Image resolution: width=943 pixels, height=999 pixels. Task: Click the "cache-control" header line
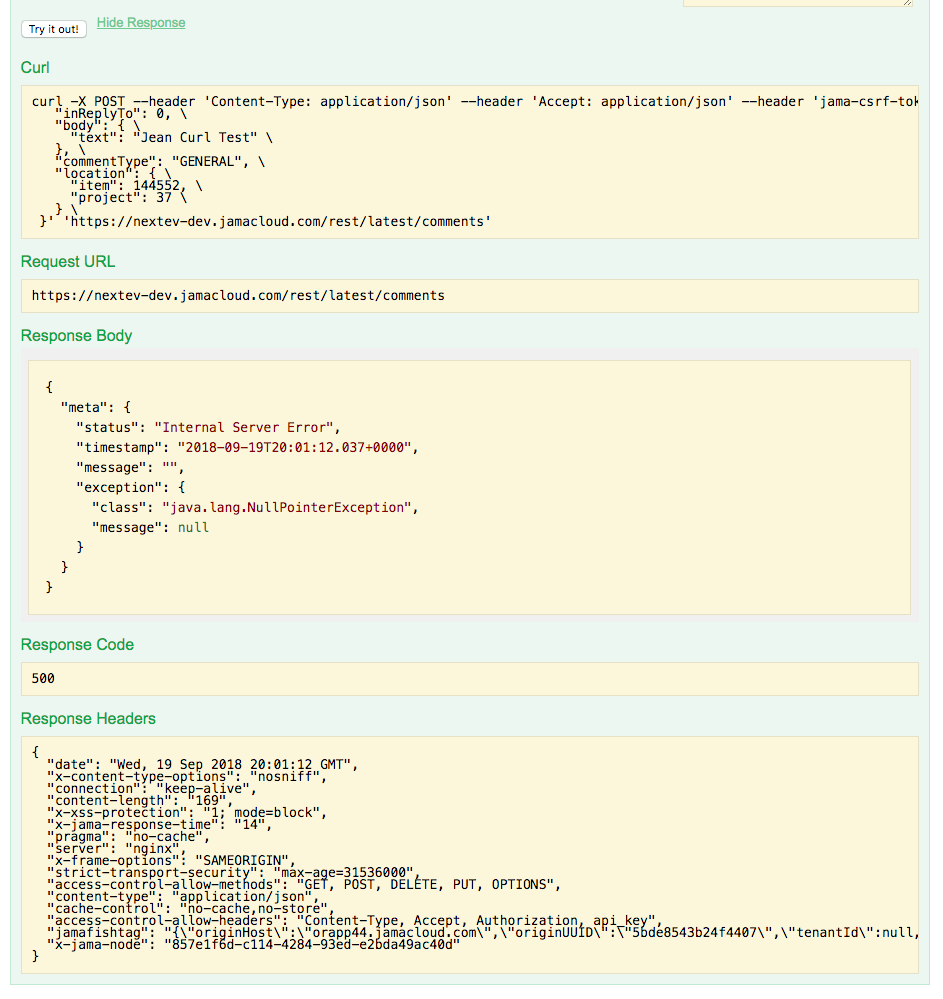click(x=191, y=909)
